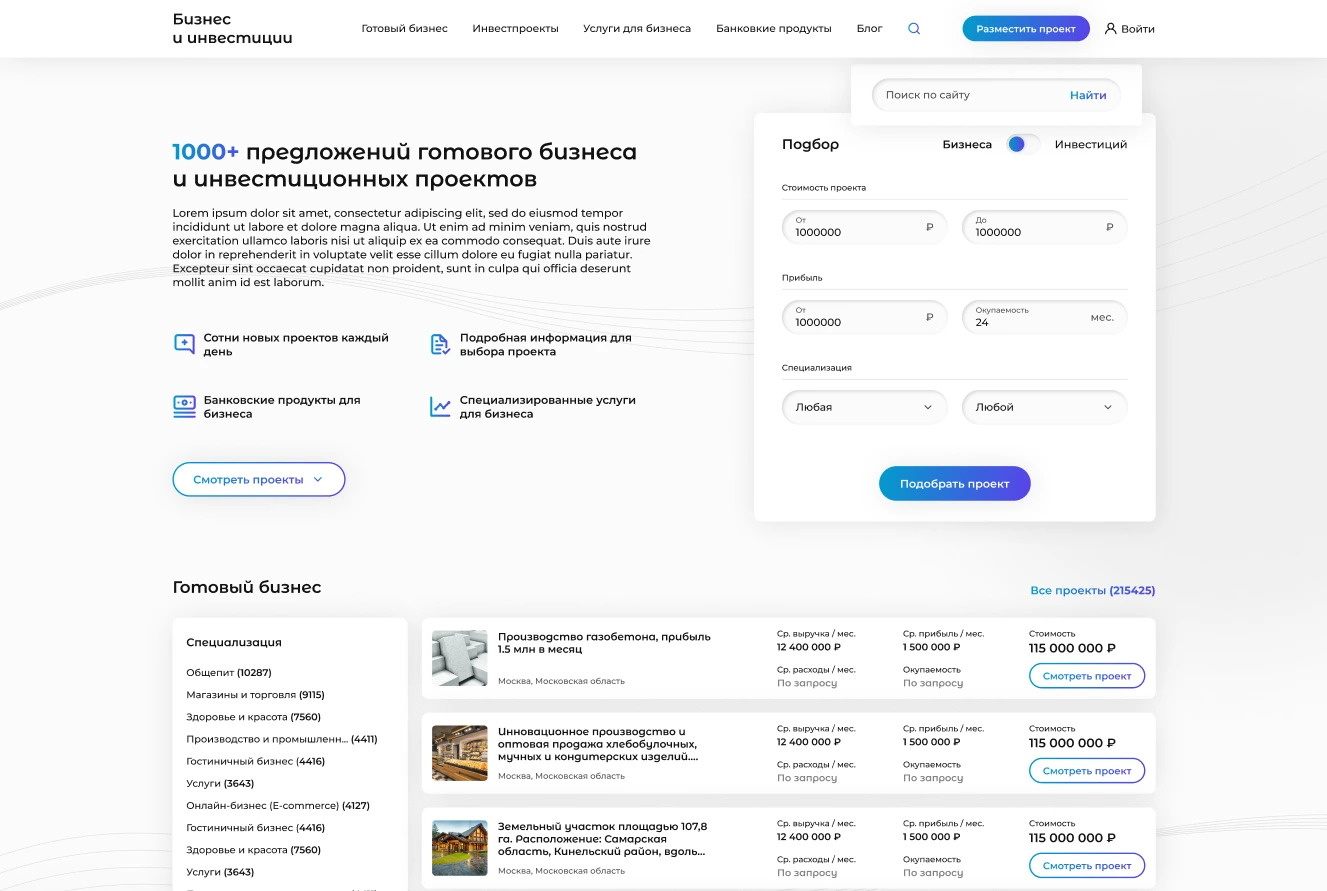Click the document icon beside Подробная информация

pyautogui.click(x=440, y=344)
